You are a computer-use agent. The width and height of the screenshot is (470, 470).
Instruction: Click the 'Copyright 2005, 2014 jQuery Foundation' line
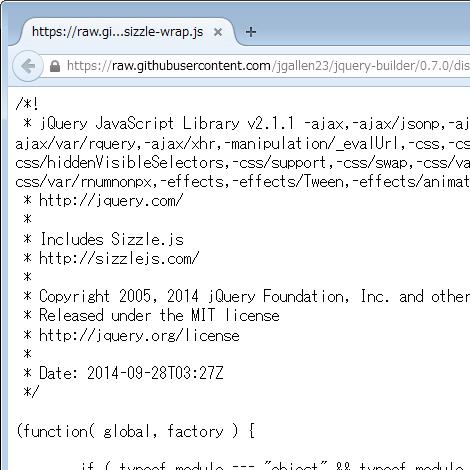(247, 296)
